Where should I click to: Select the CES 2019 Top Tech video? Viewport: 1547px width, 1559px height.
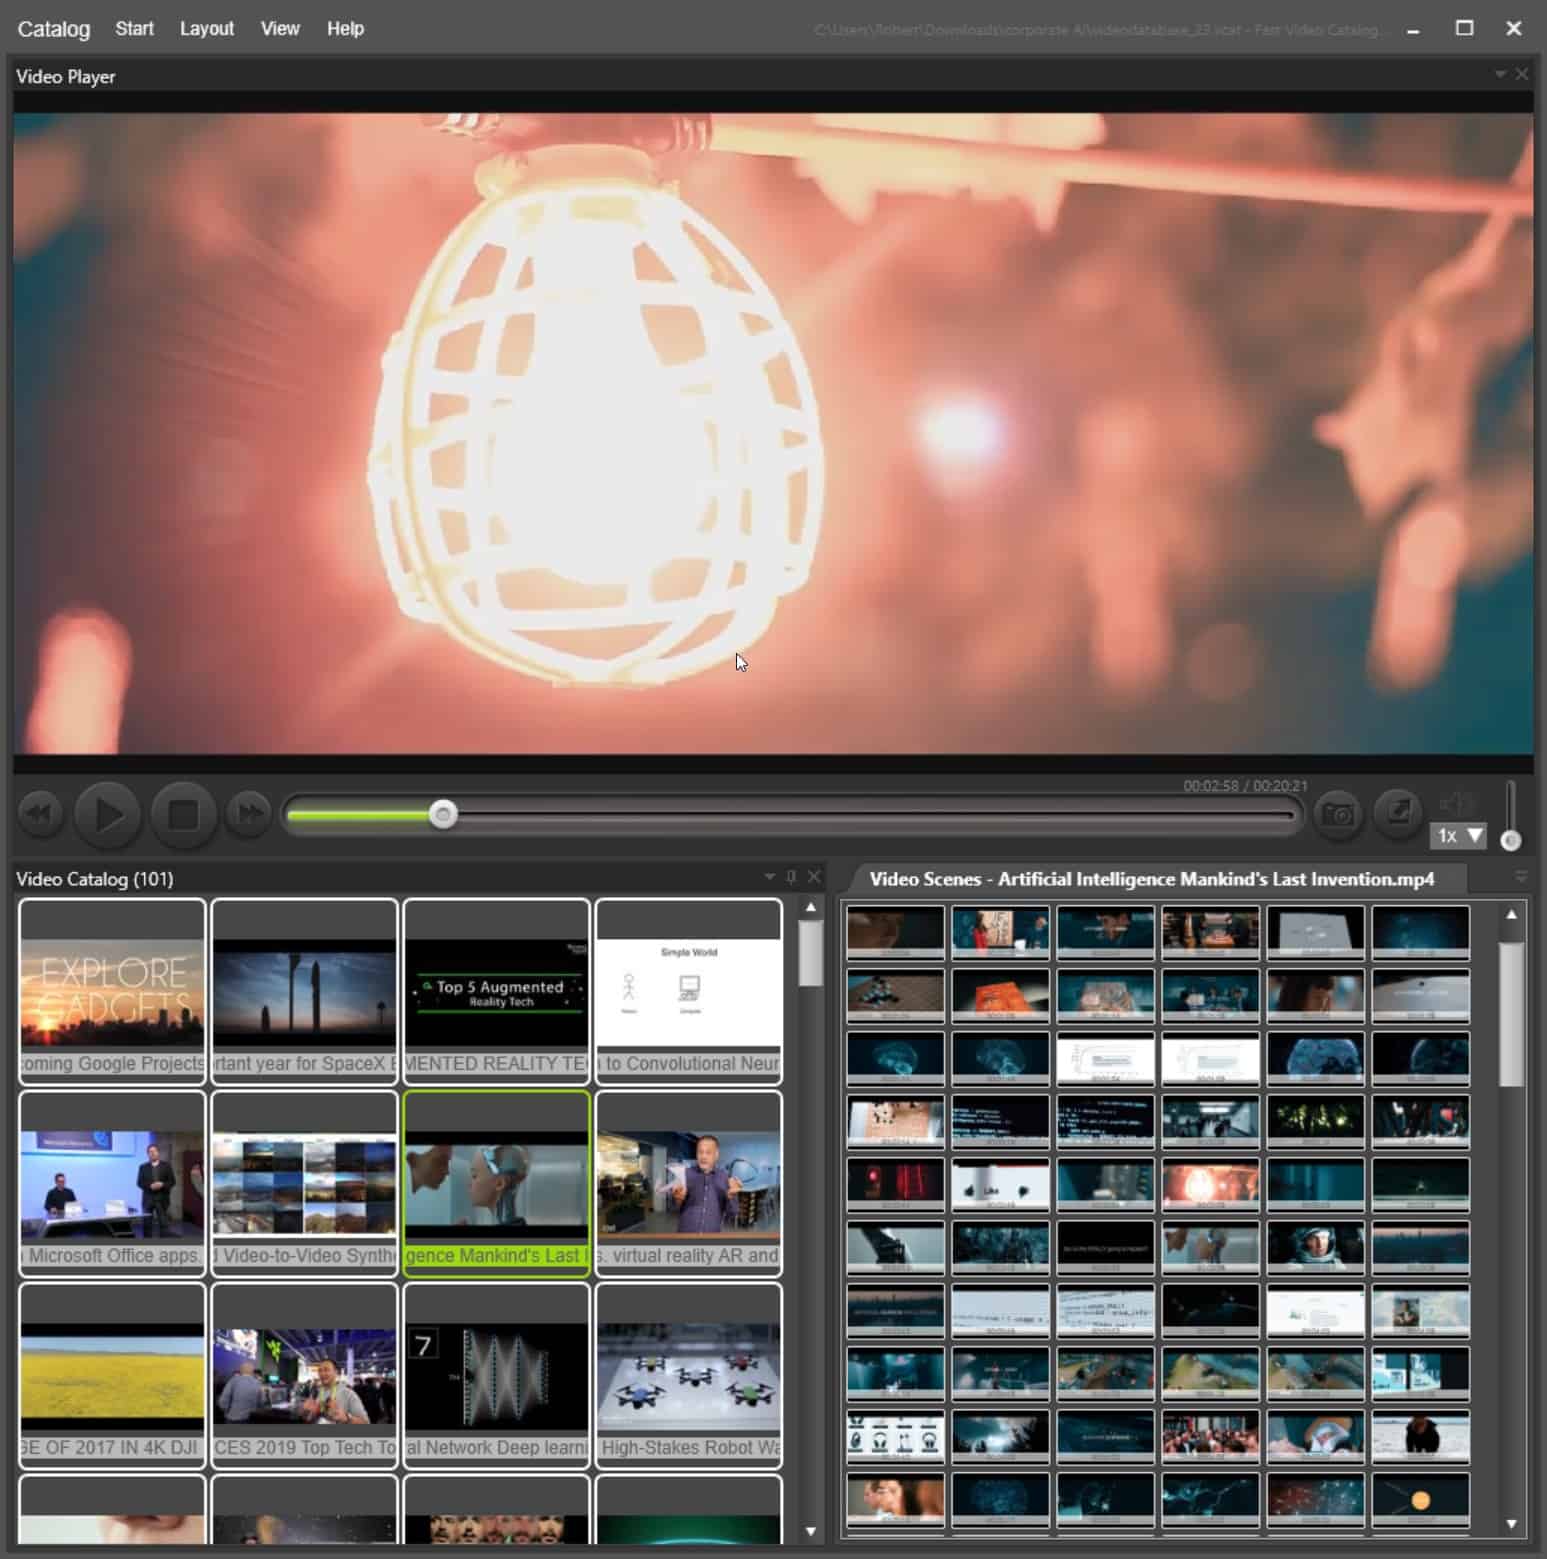tap(304, 1375)
